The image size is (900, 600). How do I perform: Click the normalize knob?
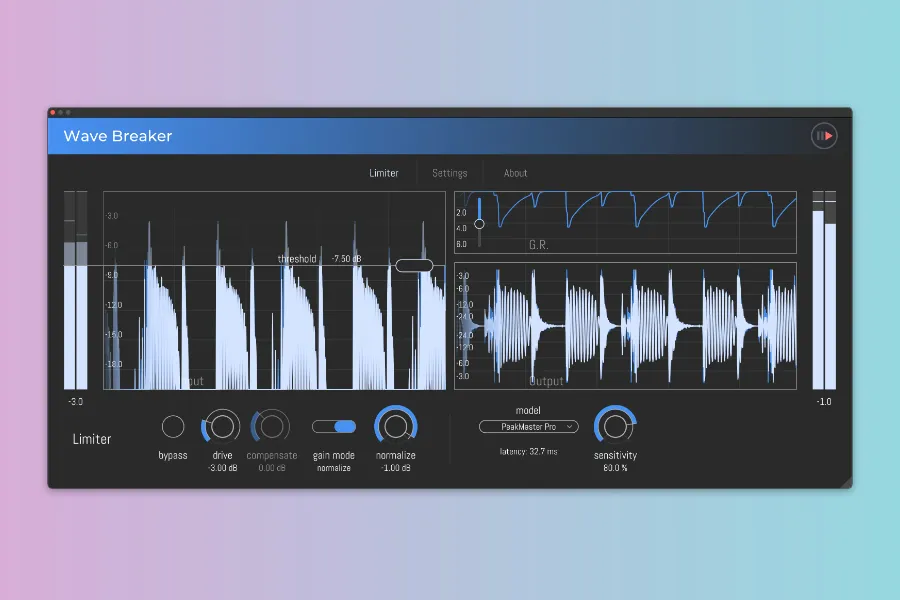[x=396, y=427]
